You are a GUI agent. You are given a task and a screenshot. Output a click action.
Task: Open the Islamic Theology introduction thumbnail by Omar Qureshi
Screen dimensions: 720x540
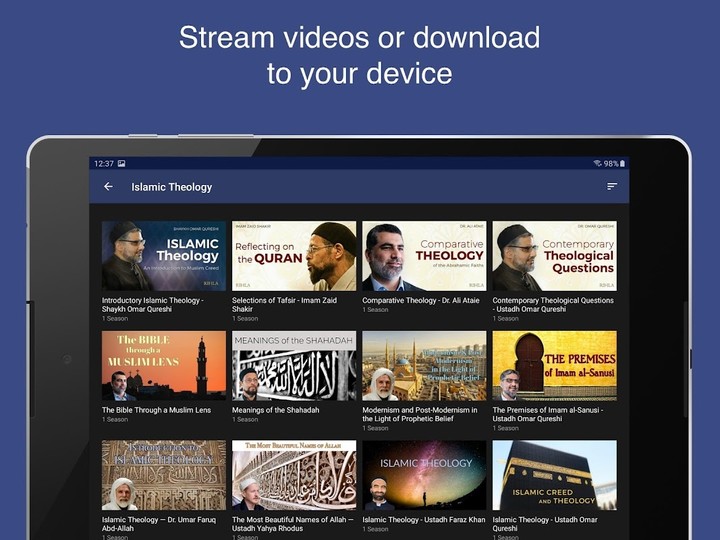point(164,256)
